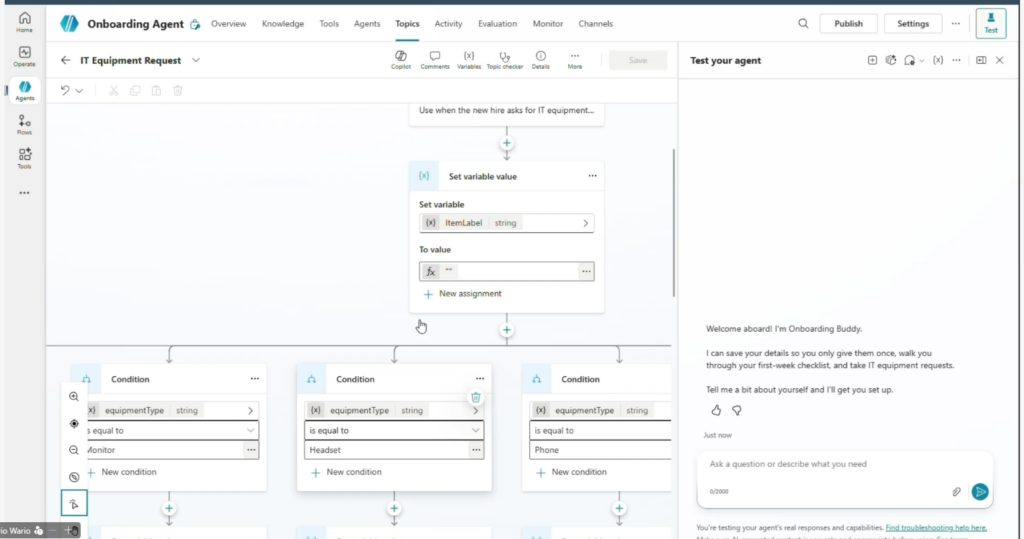Give thumbs down to welcome message
1024x539 pixels.
pyautogui.click(x=737, y=410)
